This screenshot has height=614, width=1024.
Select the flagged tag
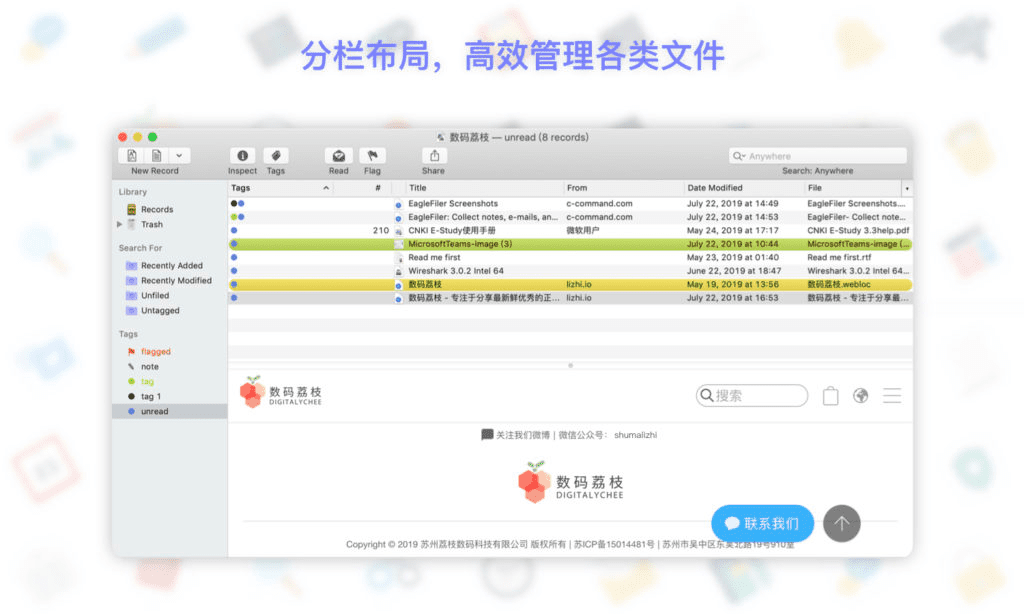click(155, 351)
